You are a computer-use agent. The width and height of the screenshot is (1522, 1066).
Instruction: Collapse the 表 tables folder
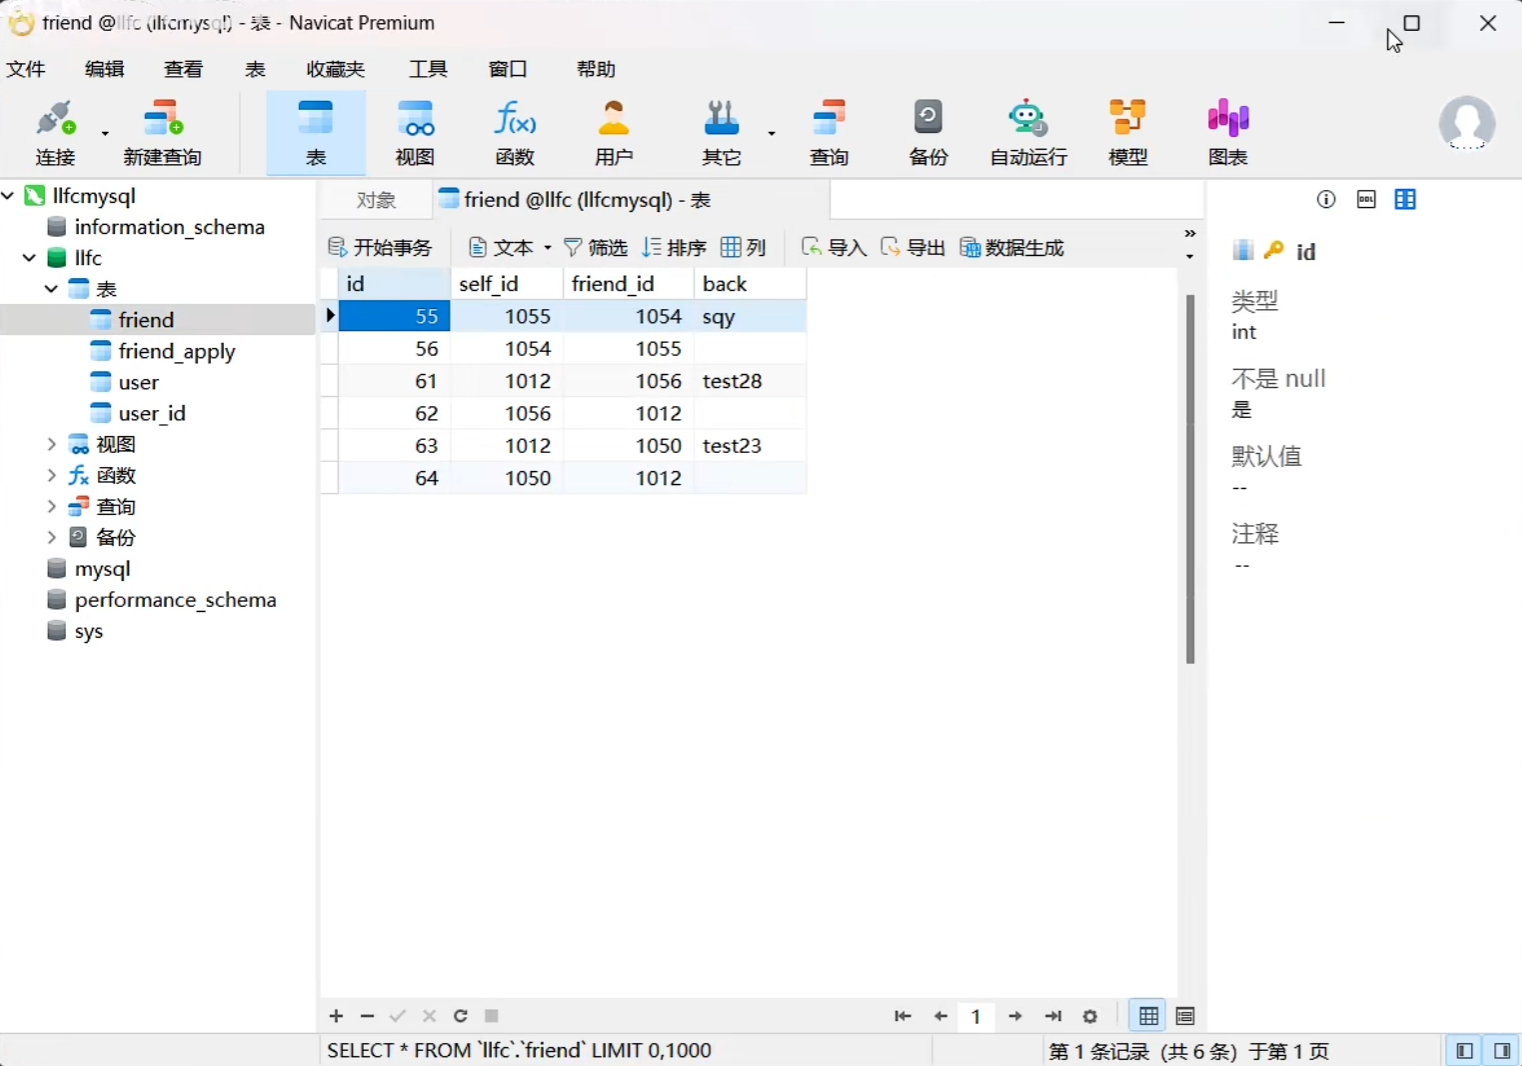pos(51,288)
